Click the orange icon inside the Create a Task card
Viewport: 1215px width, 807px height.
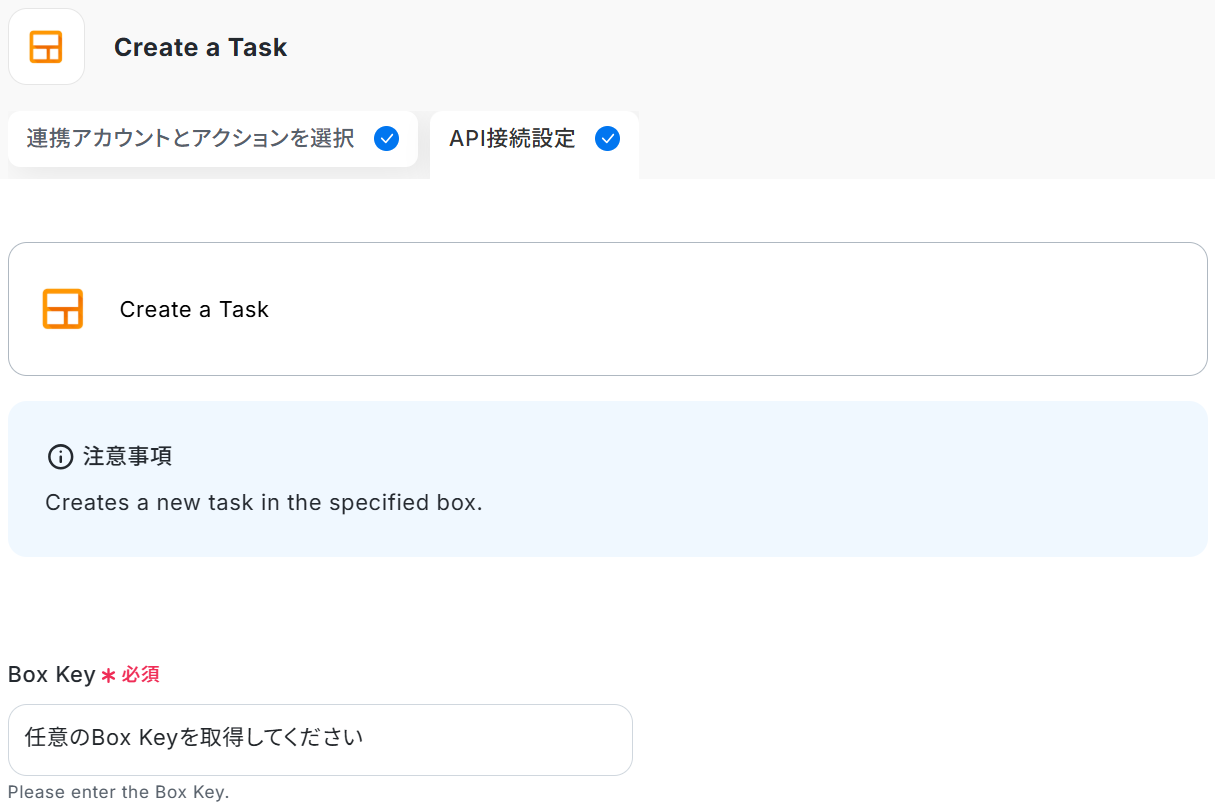click(x=63, y=309)
